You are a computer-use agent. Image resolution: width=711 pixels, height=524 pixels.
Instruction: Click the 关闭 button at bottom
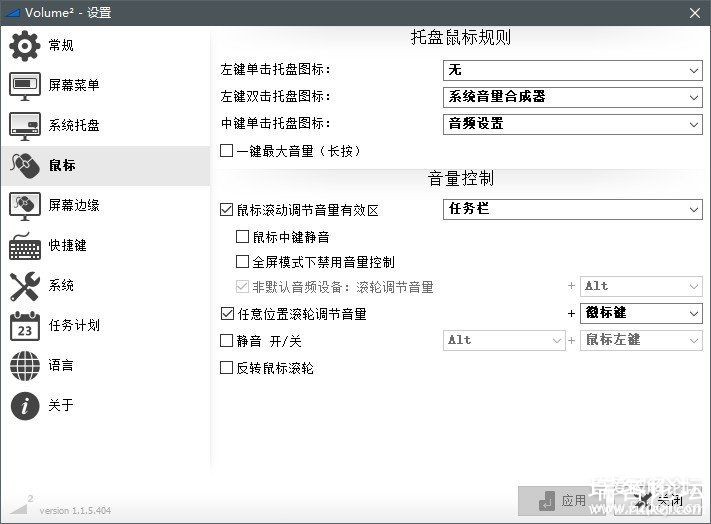(658, 500)
